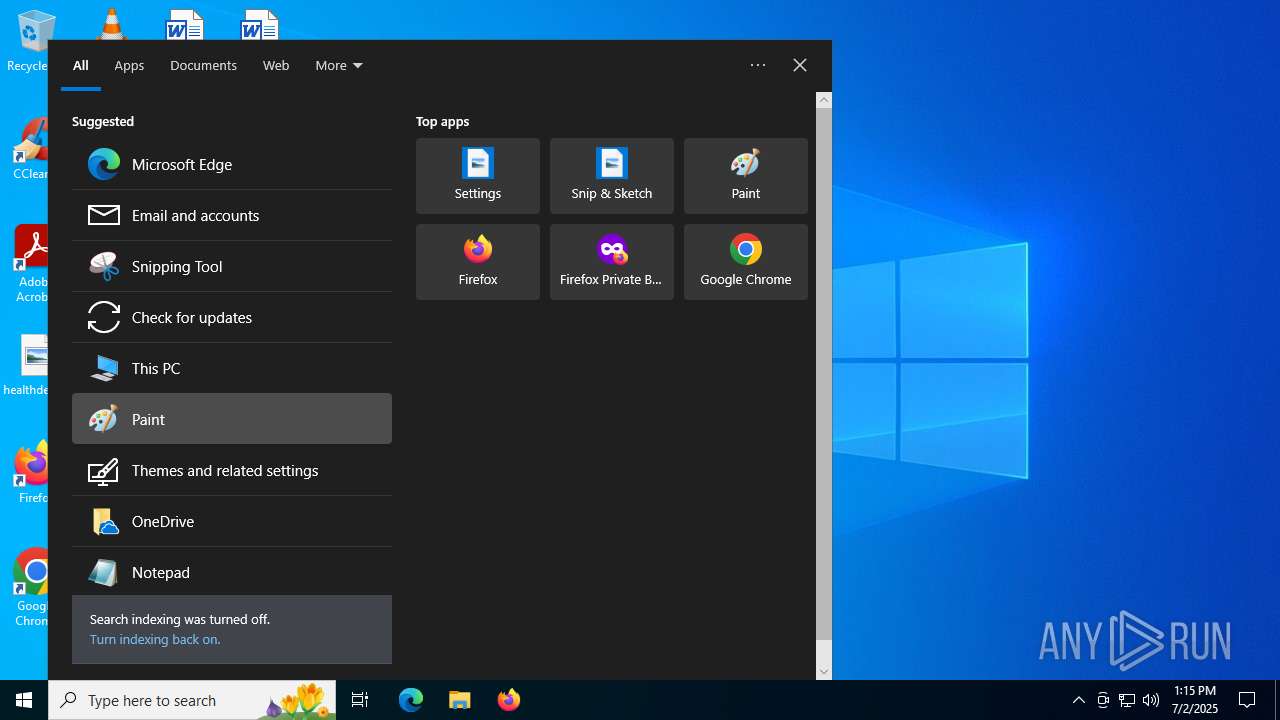Select VLC media player desktop icon
Viewport: 1280px width, 720px height.
(x=110, y=23)
